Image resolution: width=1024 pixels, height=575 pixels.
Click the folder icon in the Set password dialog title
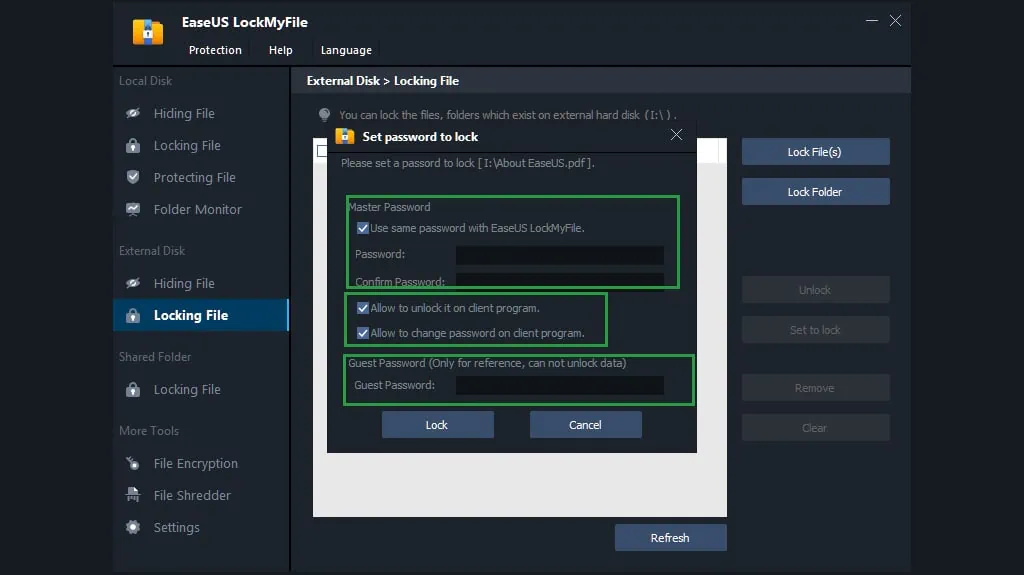345,136
